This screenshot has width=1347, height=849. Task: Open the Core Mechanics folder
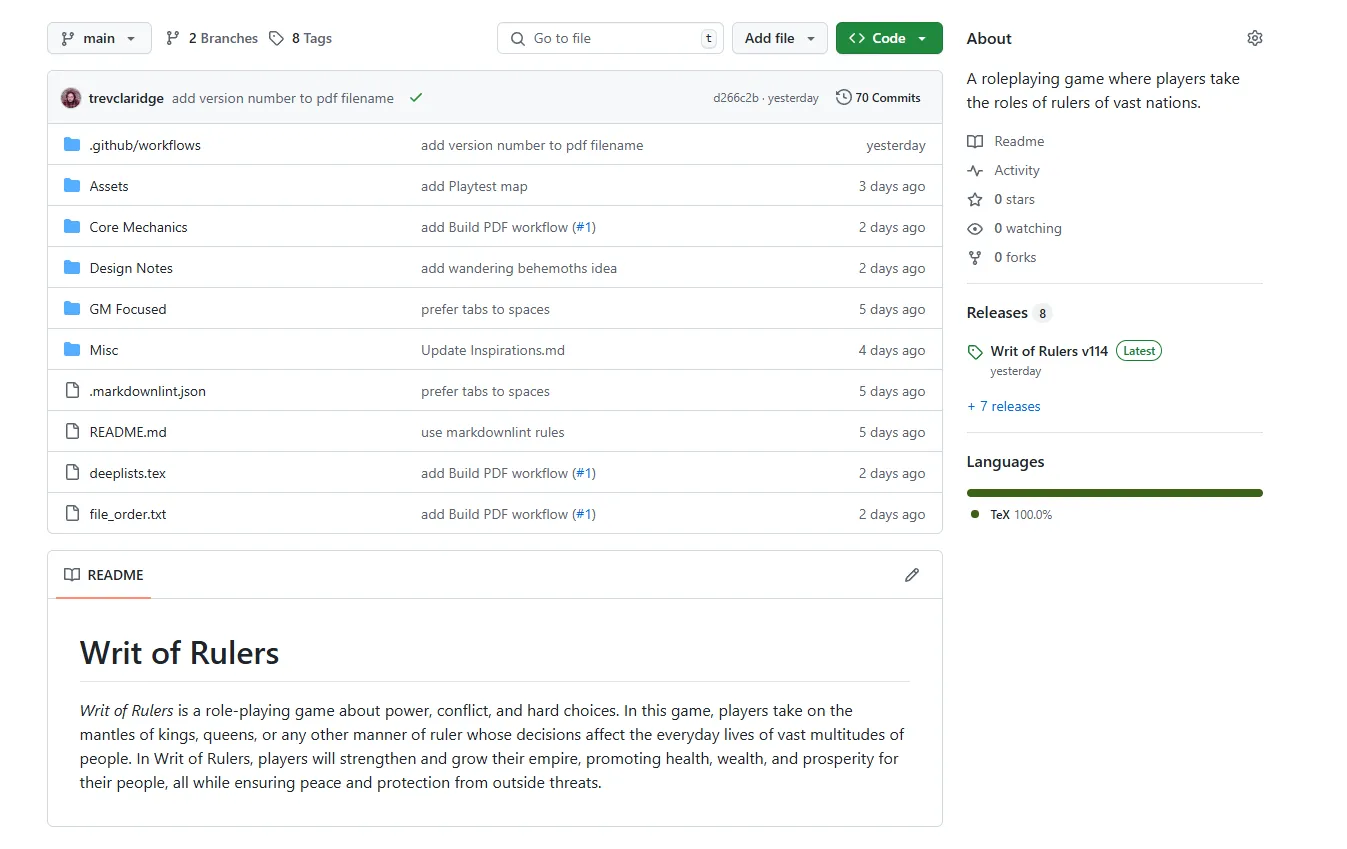(x=138, y=226)
